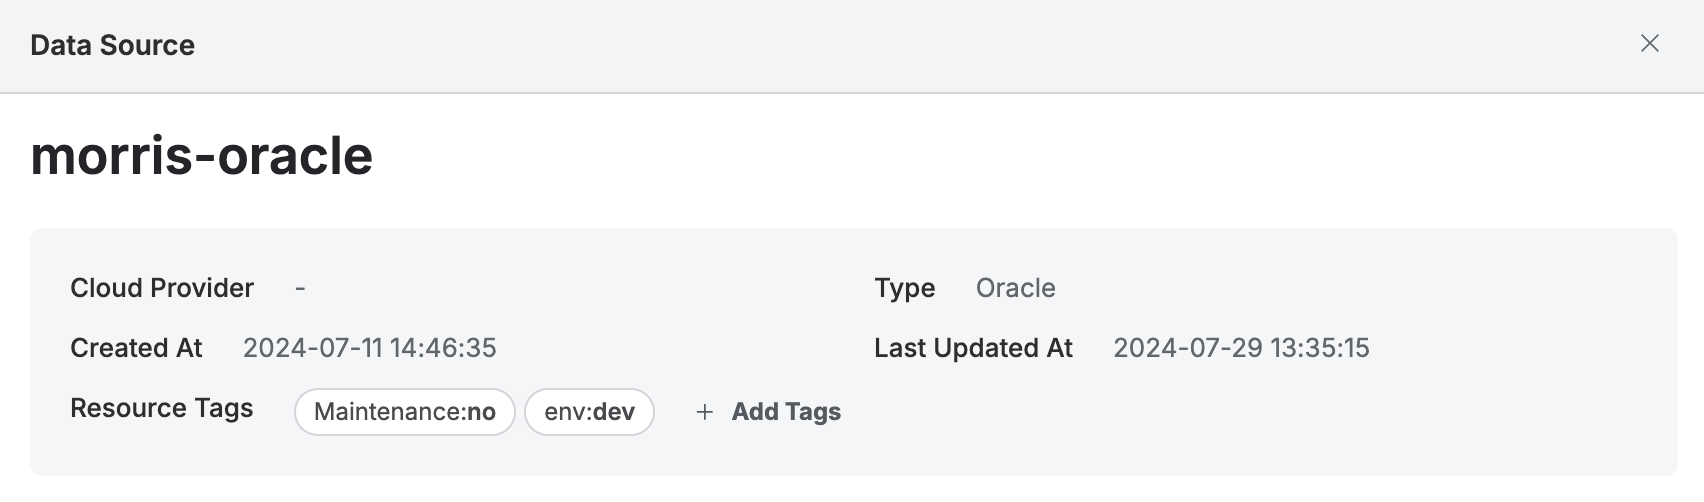Click the word "no" in Maintenance tag
Screen dimensions: 1704x502
[481, 412]
